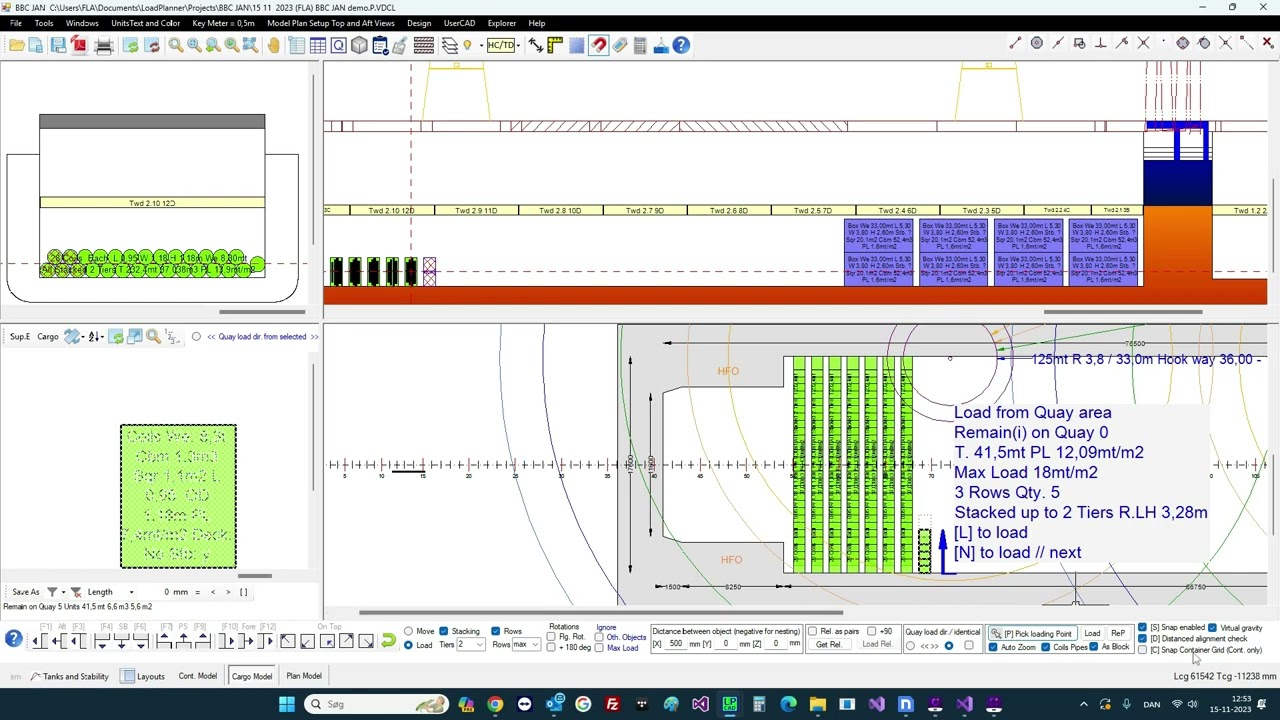Image resolution: width=1280 pixels, height=720 pixels.
Task: Toggle [S] Snap enabled checkbox
Action: [x=1142, y=628]
